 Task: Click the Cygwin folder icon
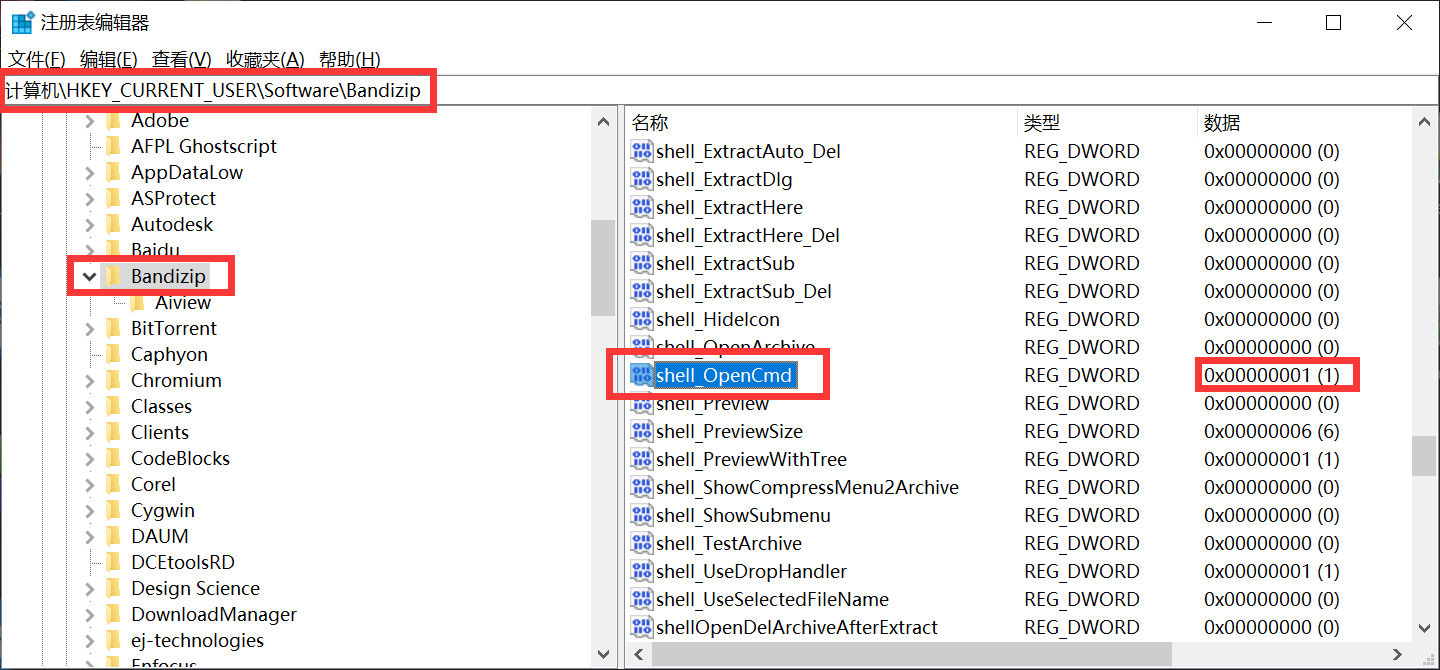click(x=114, y=511)
